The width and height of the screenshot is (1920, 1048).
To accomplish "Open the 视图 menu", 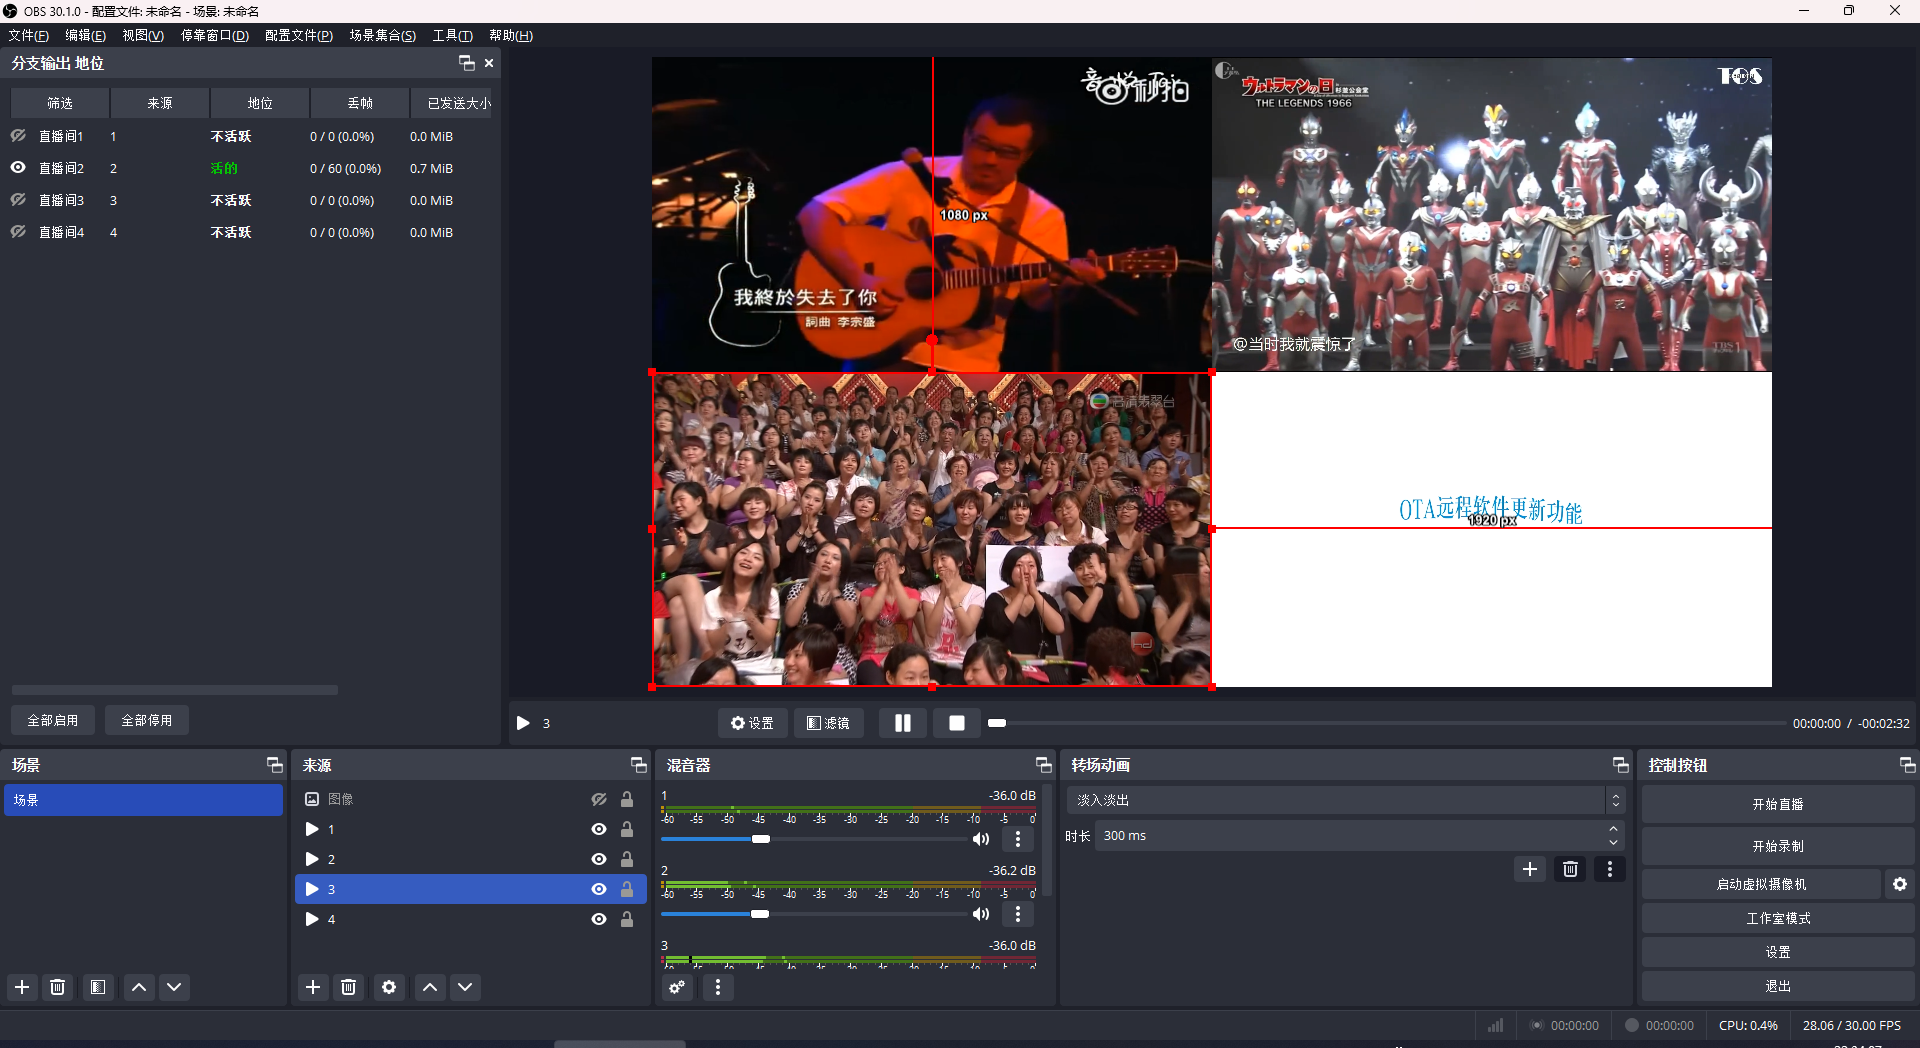I will [x=143, y=35].
